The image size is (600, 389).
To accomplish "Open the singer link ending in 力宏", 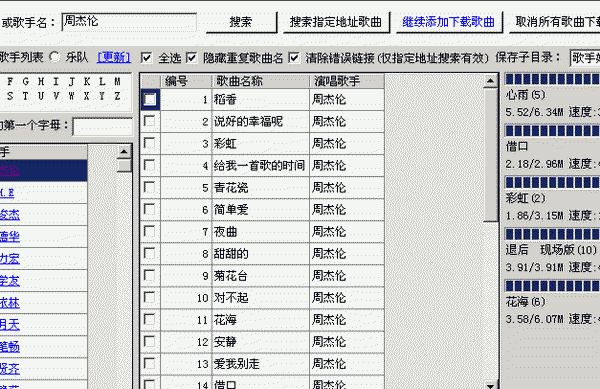I will 10,259.
